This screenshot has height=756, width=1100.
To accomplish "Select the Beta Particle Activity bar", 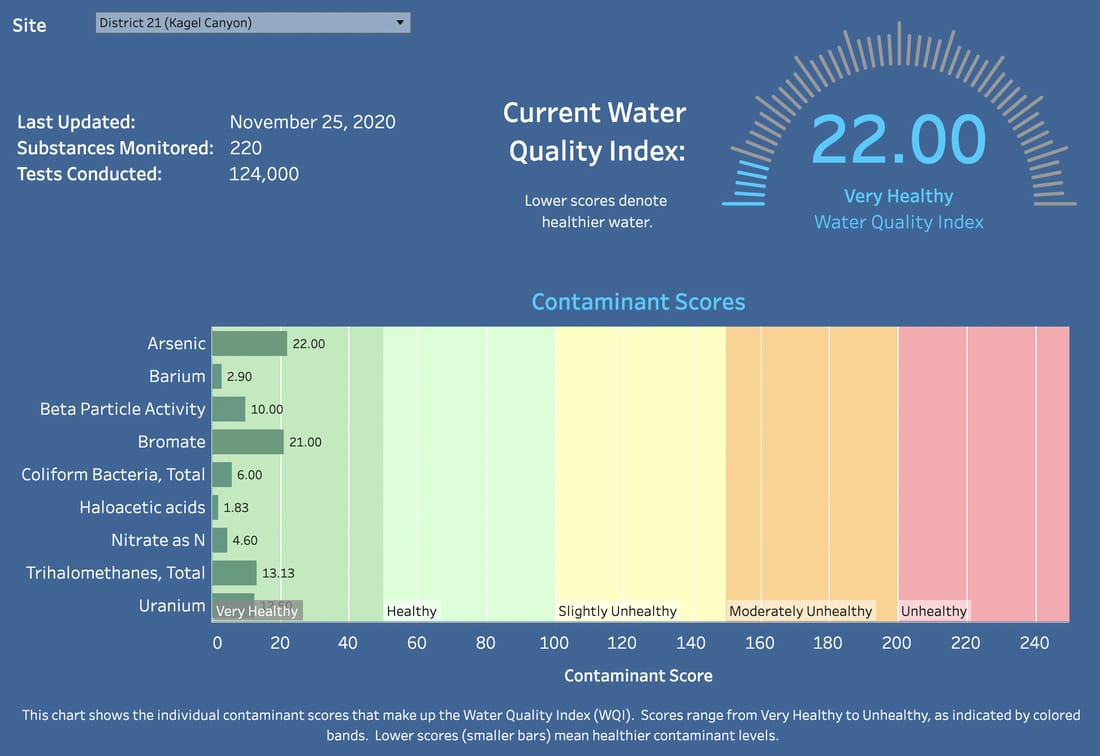I will pos(229,409).
